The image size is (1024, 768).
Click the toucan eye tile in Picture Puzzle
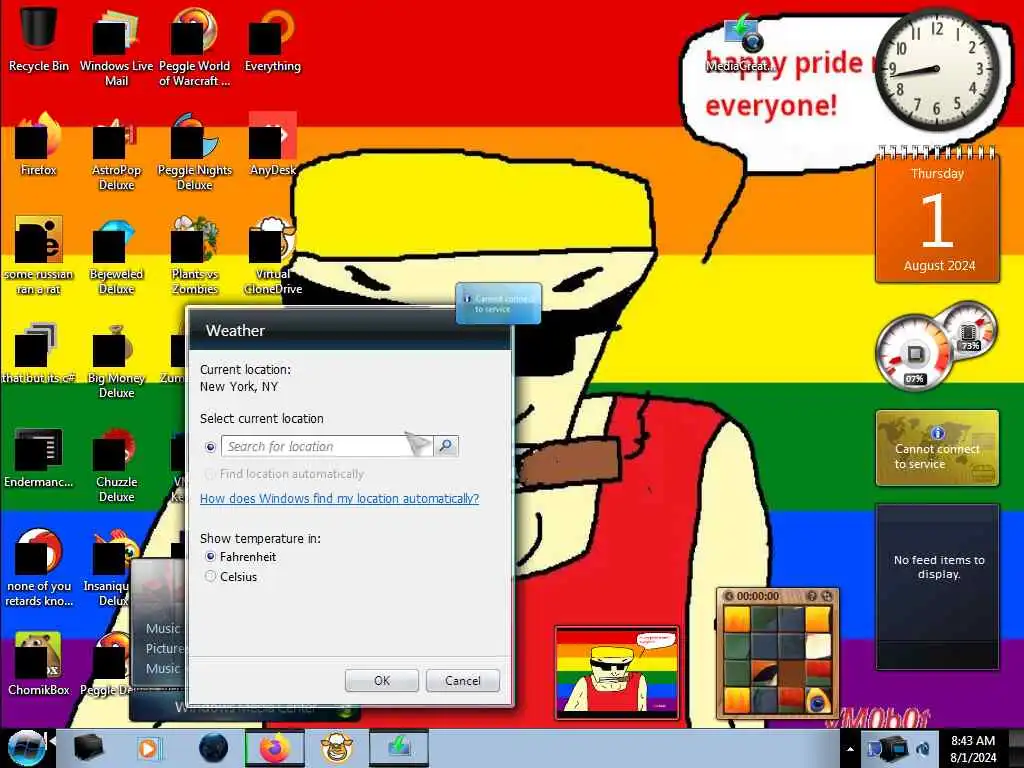(818, 701)
